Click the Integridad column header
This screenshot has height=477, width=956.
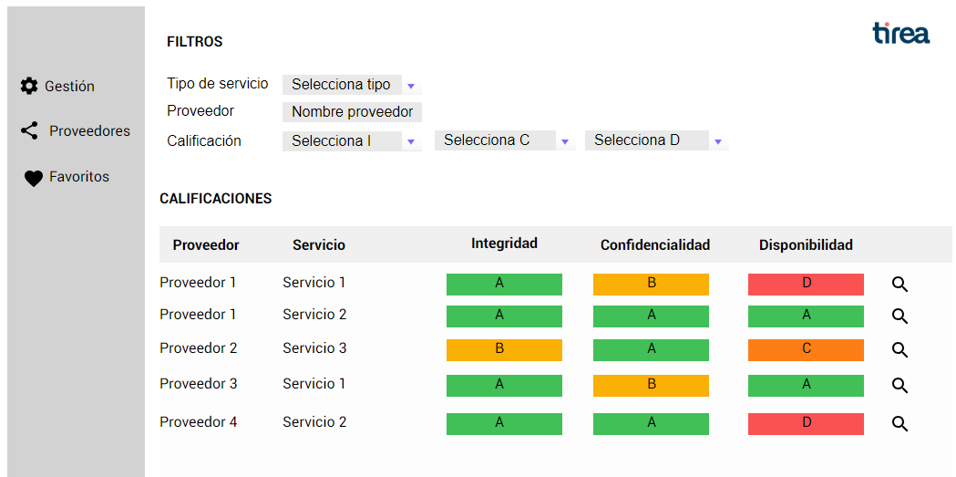pyautogui.click(x=504, y=243)
